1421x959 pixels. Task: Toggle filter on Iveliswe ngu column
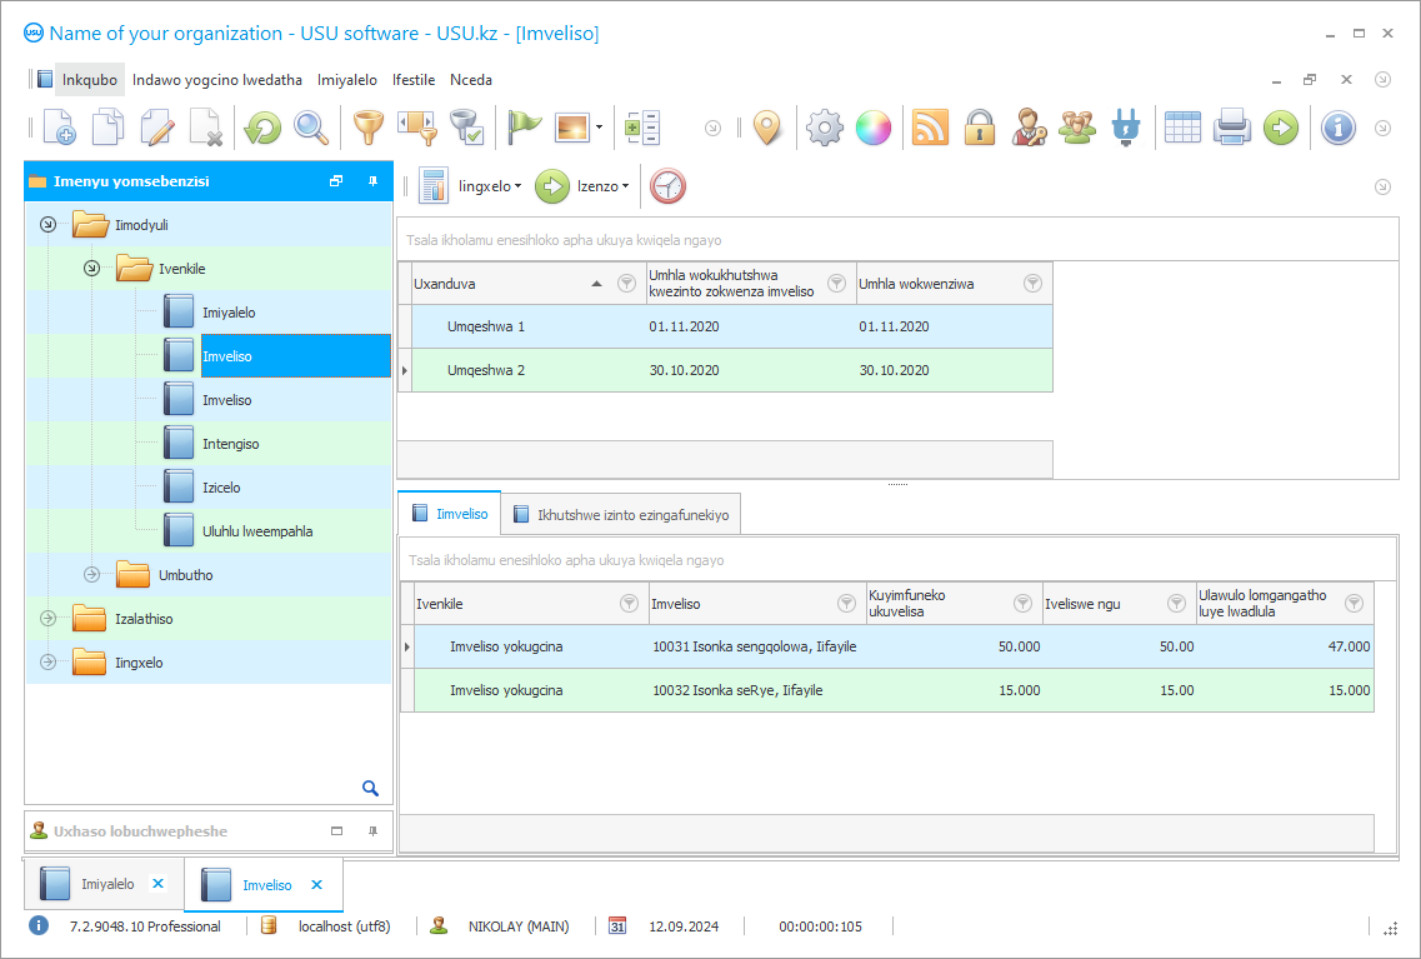point(1177,604)
